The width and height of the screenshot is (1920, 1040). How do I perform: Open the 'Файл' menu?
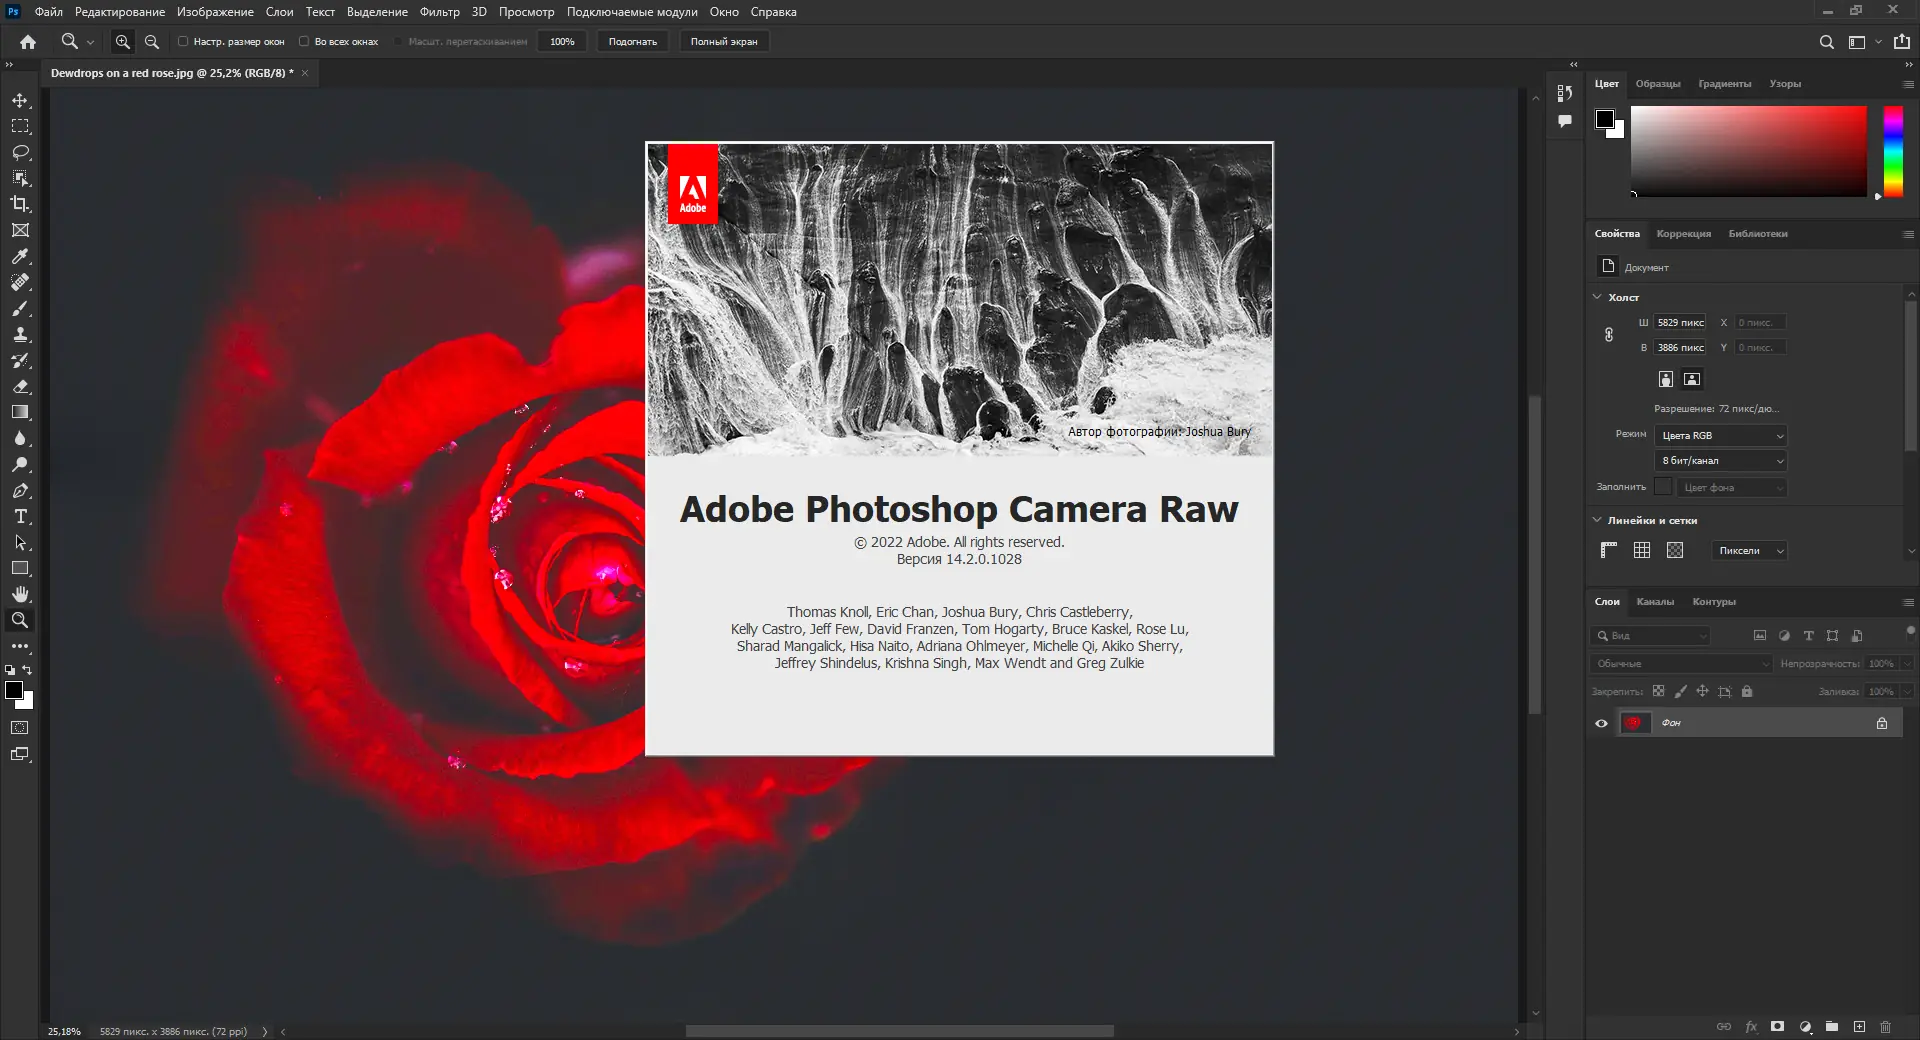(48, 12)
